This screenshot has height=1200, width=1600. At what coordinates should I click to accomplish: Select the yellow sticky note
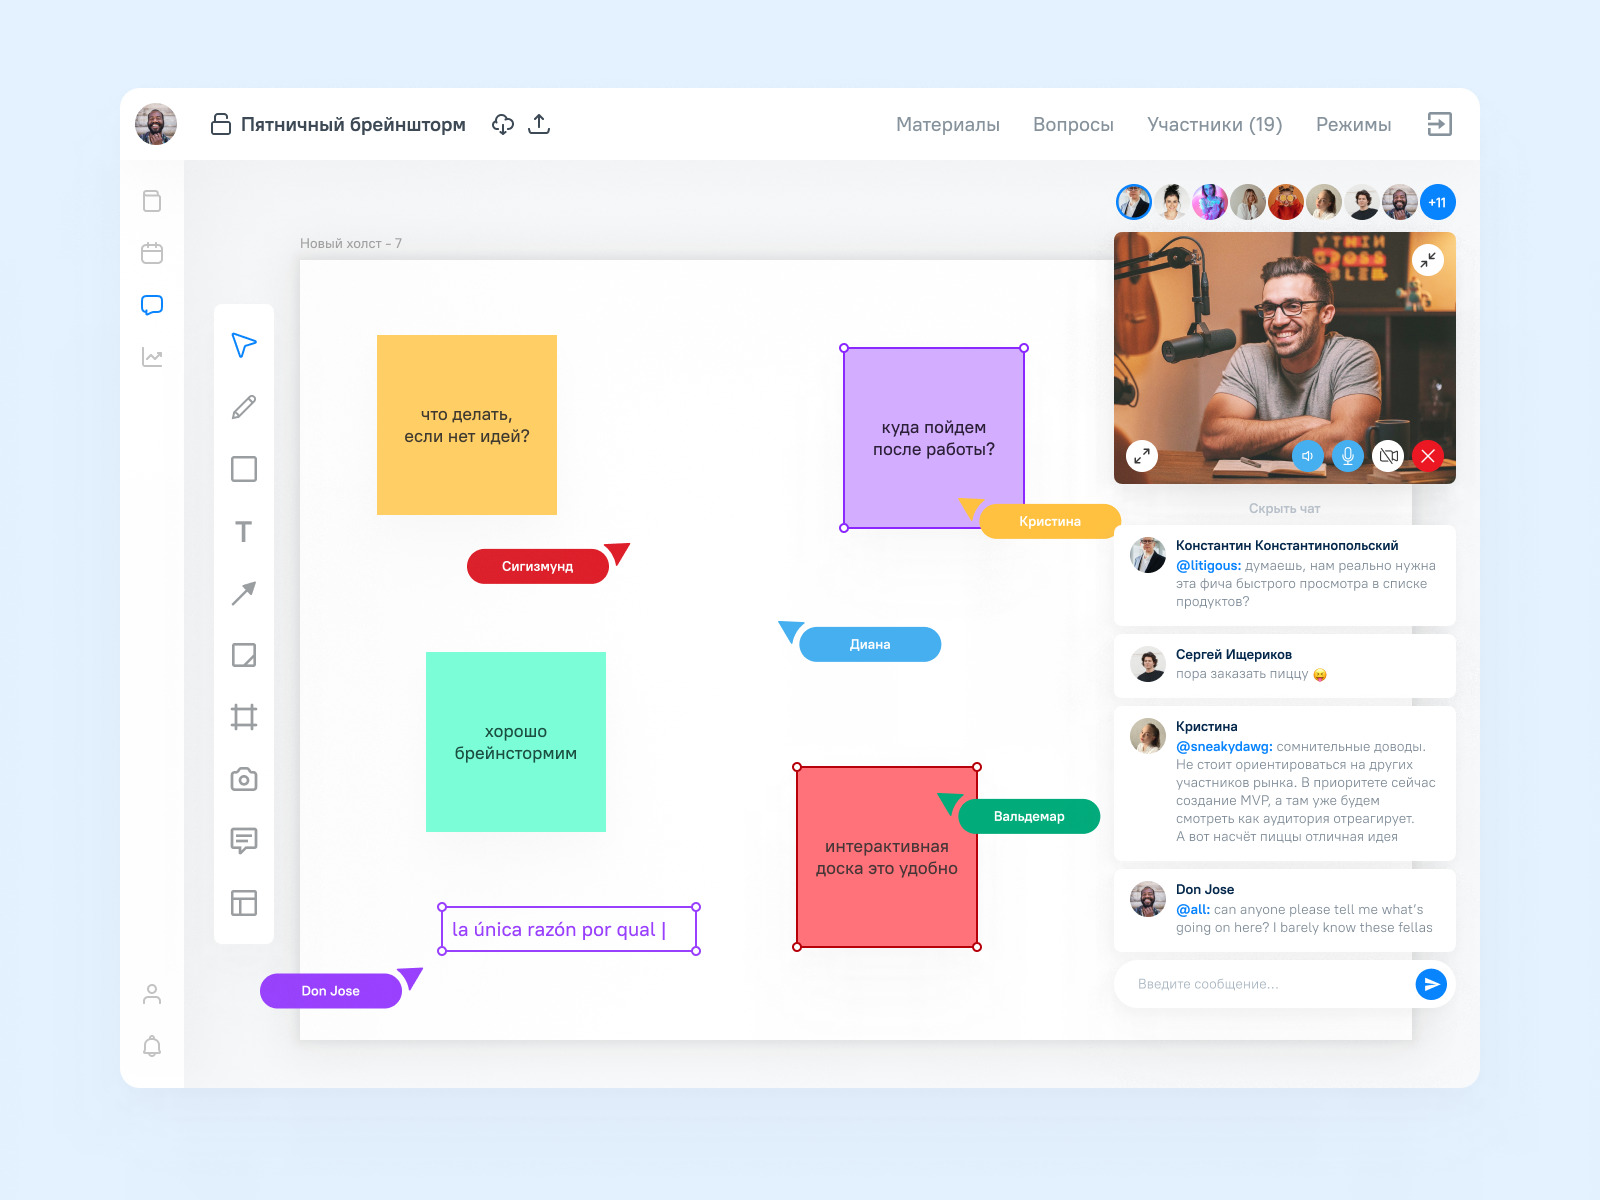467,425
